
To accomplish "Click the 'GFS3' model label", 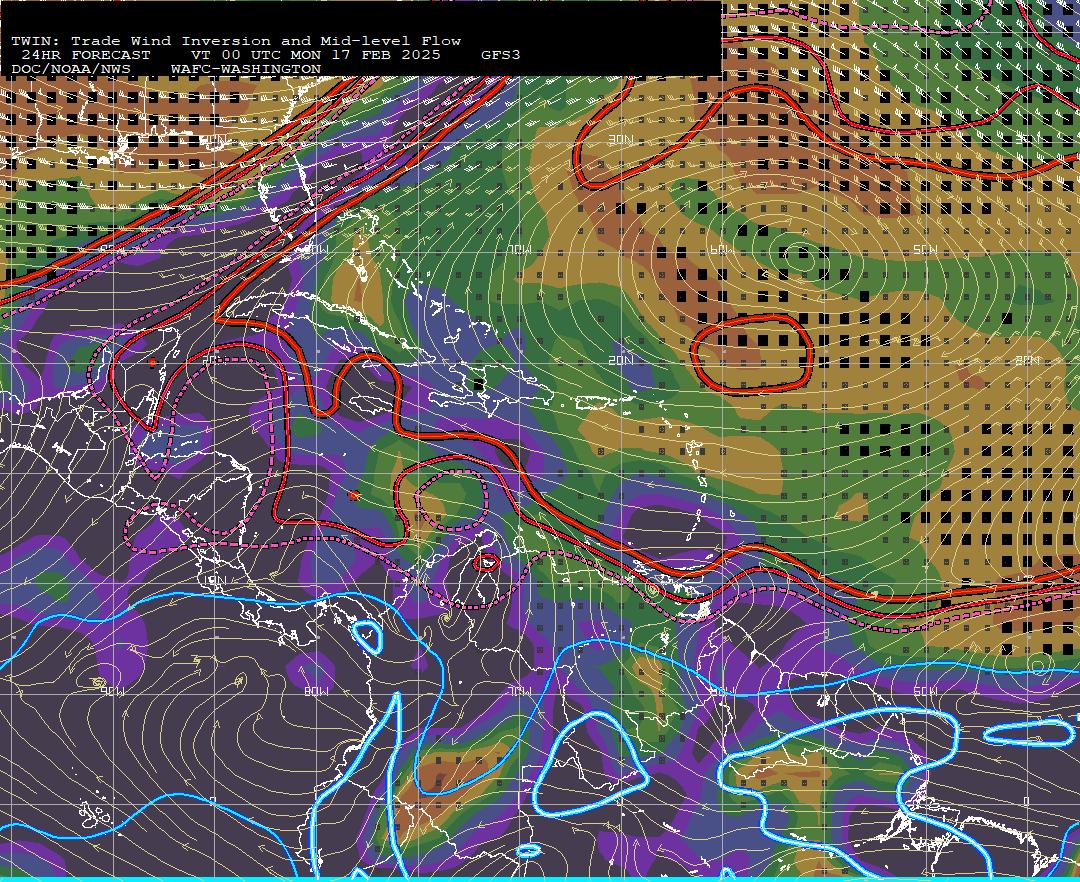I will pyautogui.click(x=501, y=55).
